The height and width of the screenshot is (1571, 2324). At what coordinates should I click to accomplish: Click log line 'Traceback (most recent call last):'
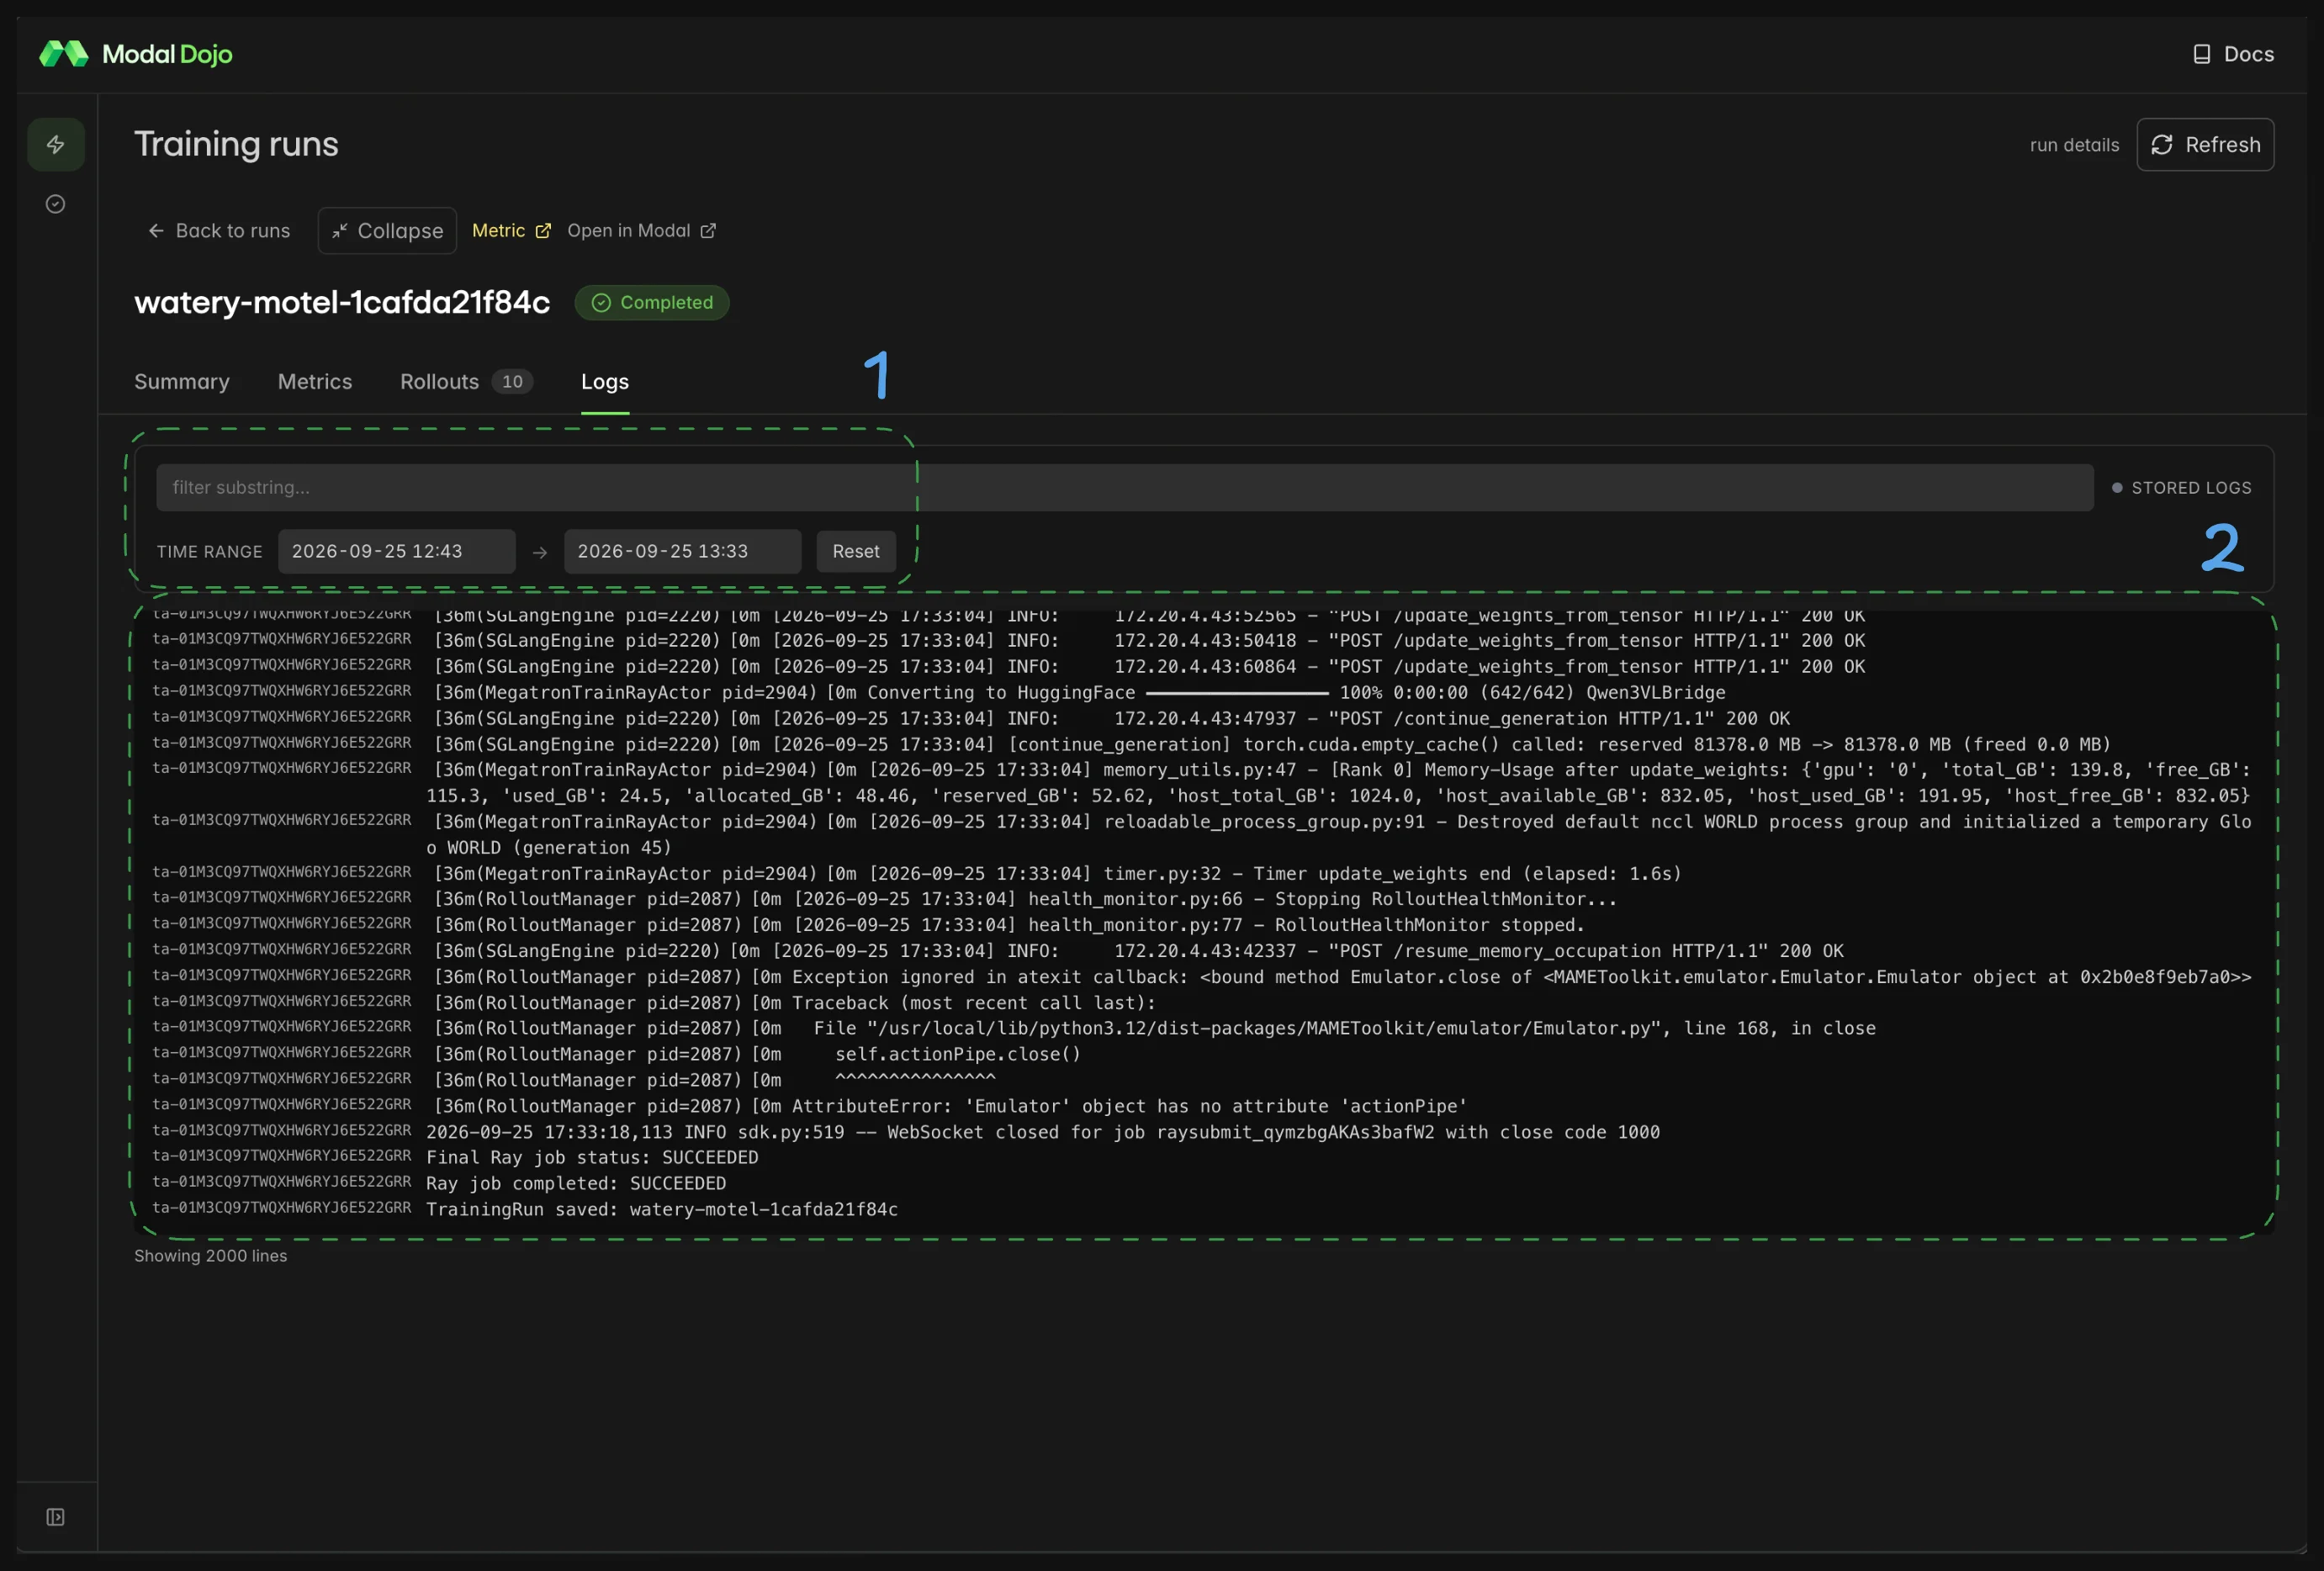coord(795,1003)
